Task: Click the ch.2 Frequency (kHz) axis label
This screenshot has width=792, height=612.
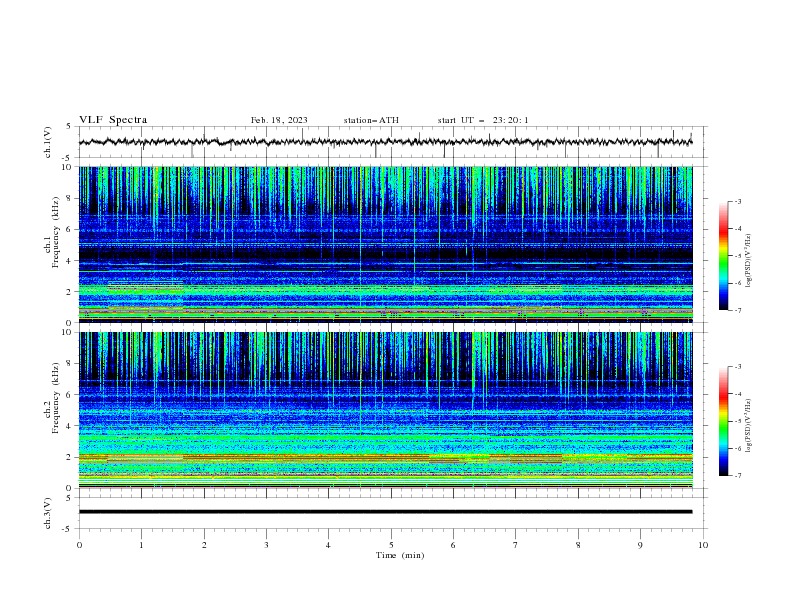Action: click(x=52, y=398)
